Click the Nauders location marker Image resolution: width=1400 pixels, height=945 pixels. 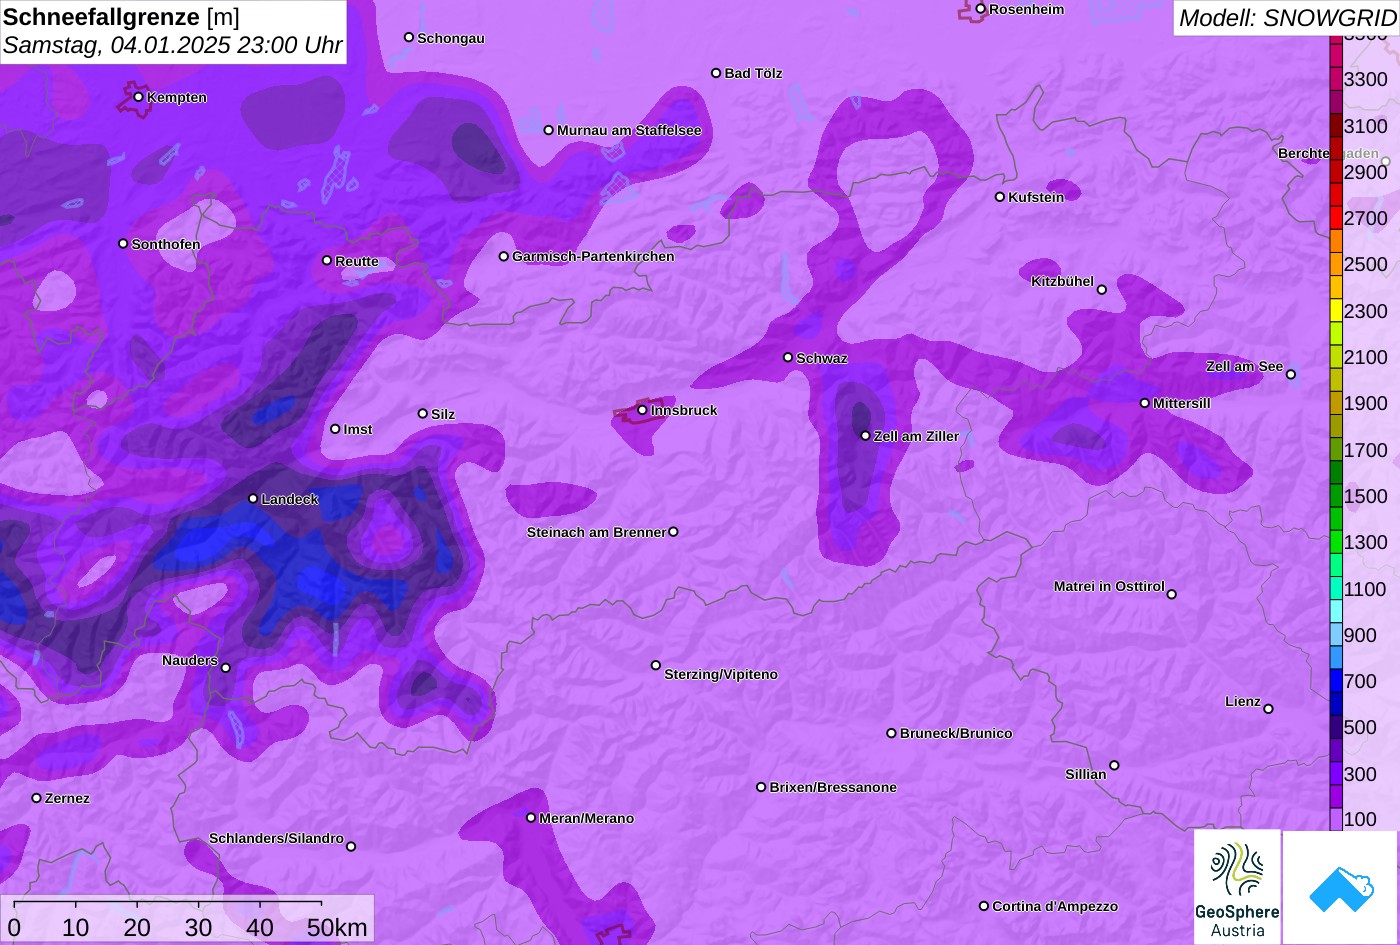click(225, 668)
